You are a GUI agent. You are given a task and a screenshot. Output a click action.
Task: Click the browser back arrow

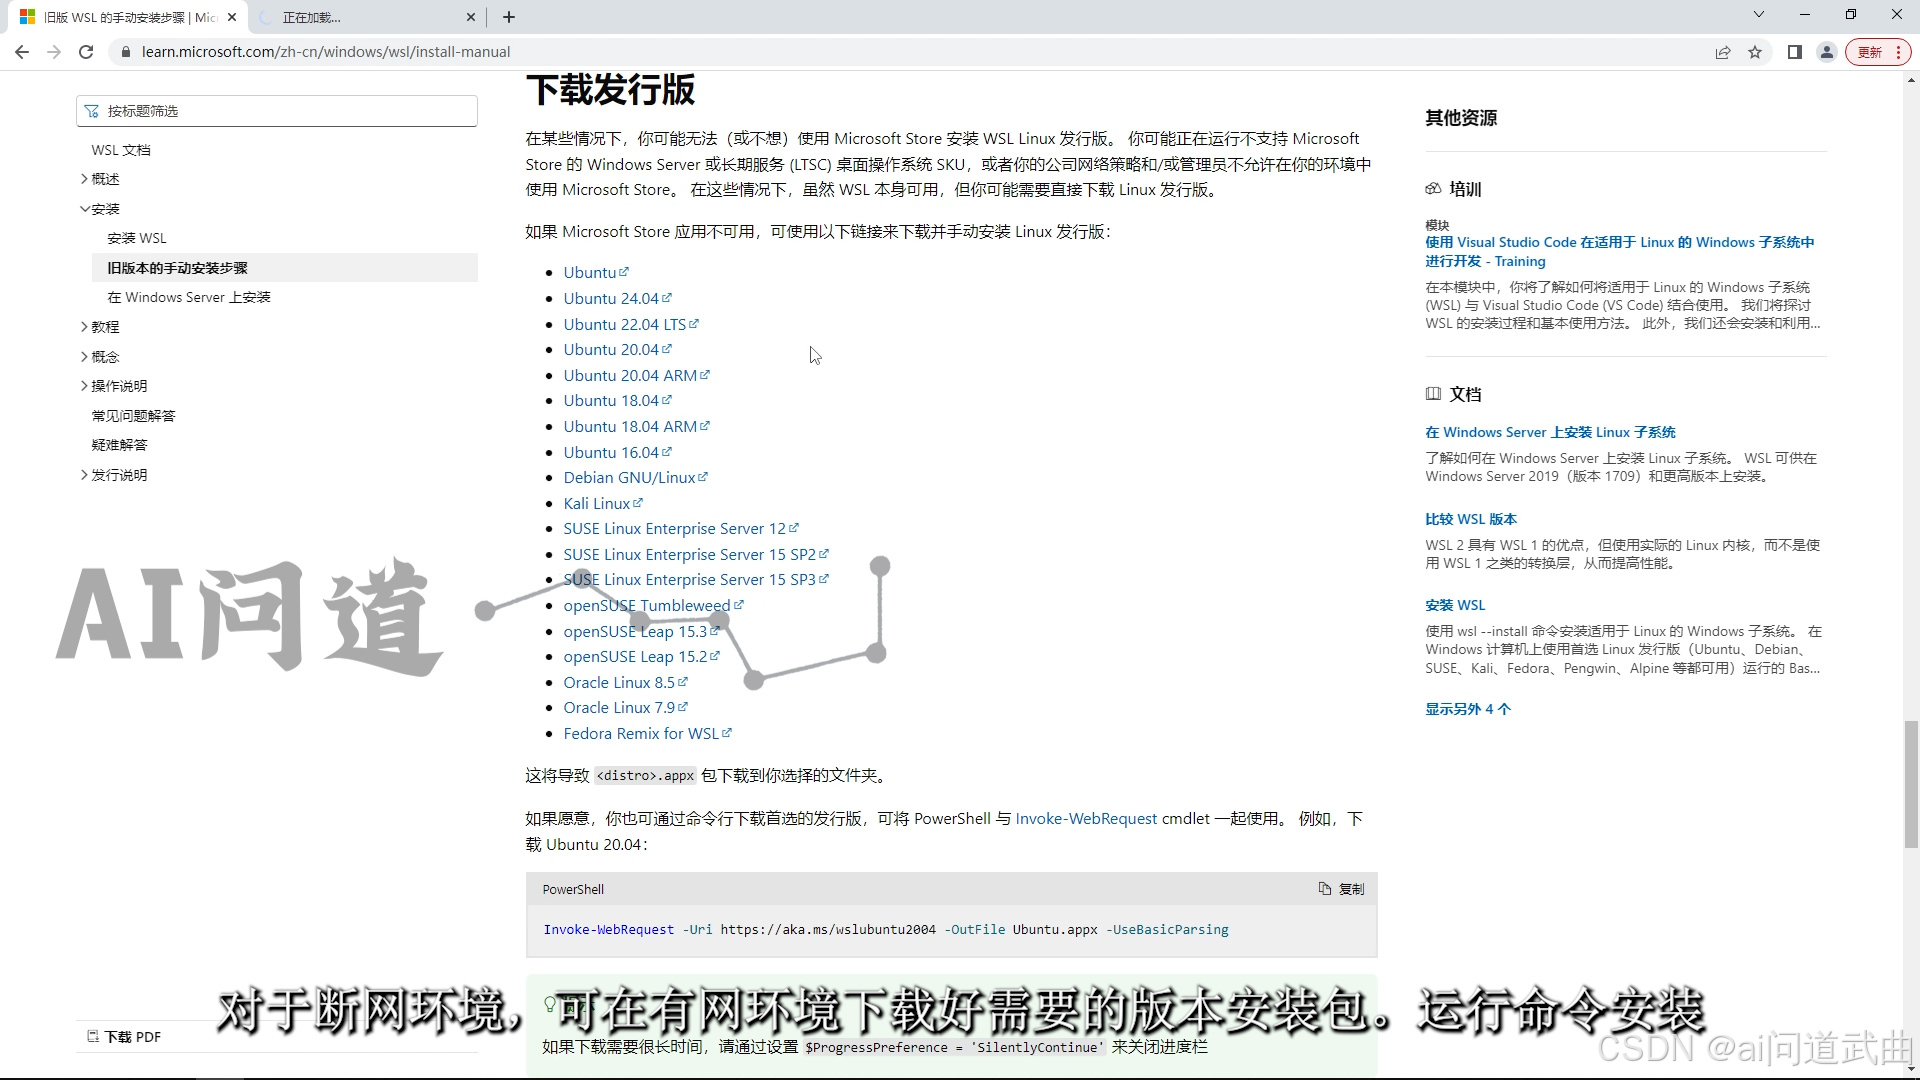pyautogui.click(x=22, y=52)
